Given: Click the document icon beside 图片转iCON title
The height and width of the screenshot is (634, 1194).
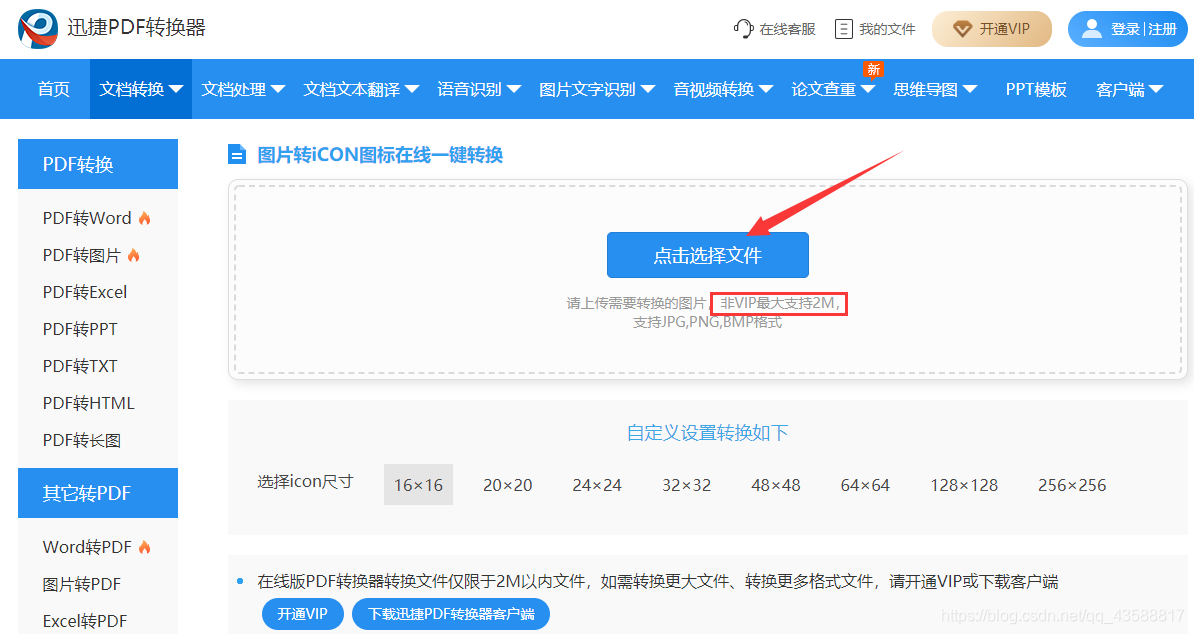Looking at the screenshot, I should point(237,155).
